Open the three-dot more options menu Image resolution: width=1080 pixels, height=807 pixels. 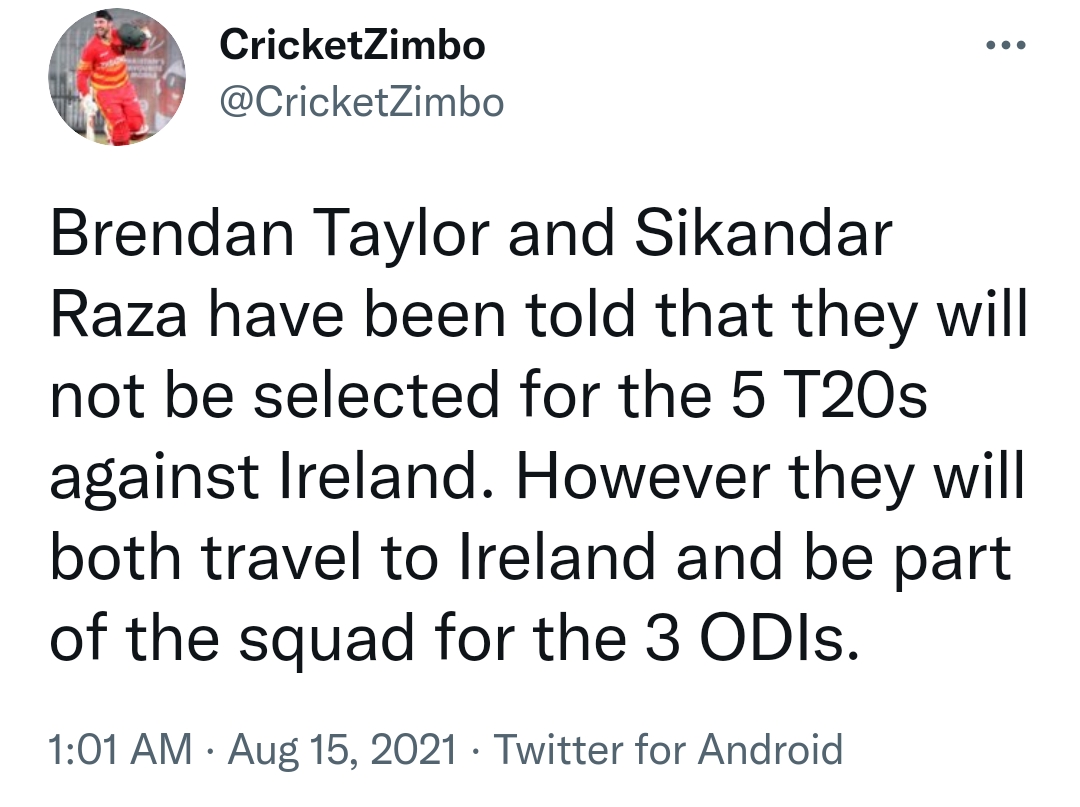pos(1006,45)
